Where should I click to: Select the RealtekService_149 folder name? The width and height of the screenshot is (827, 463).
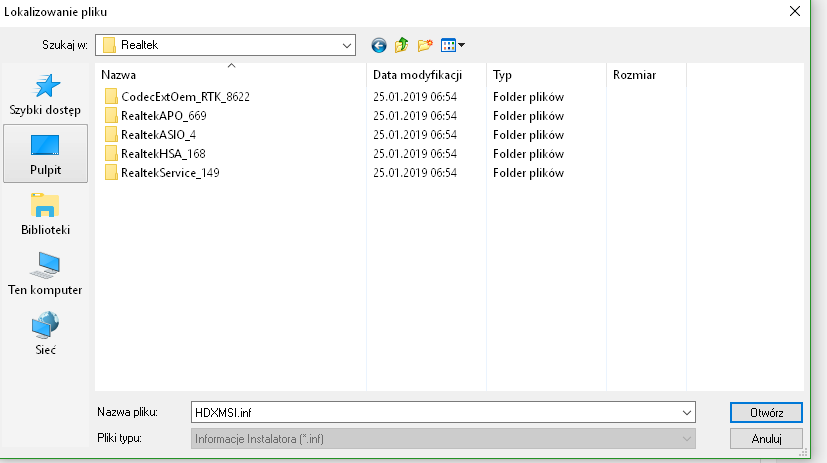(x=170, y=172)
